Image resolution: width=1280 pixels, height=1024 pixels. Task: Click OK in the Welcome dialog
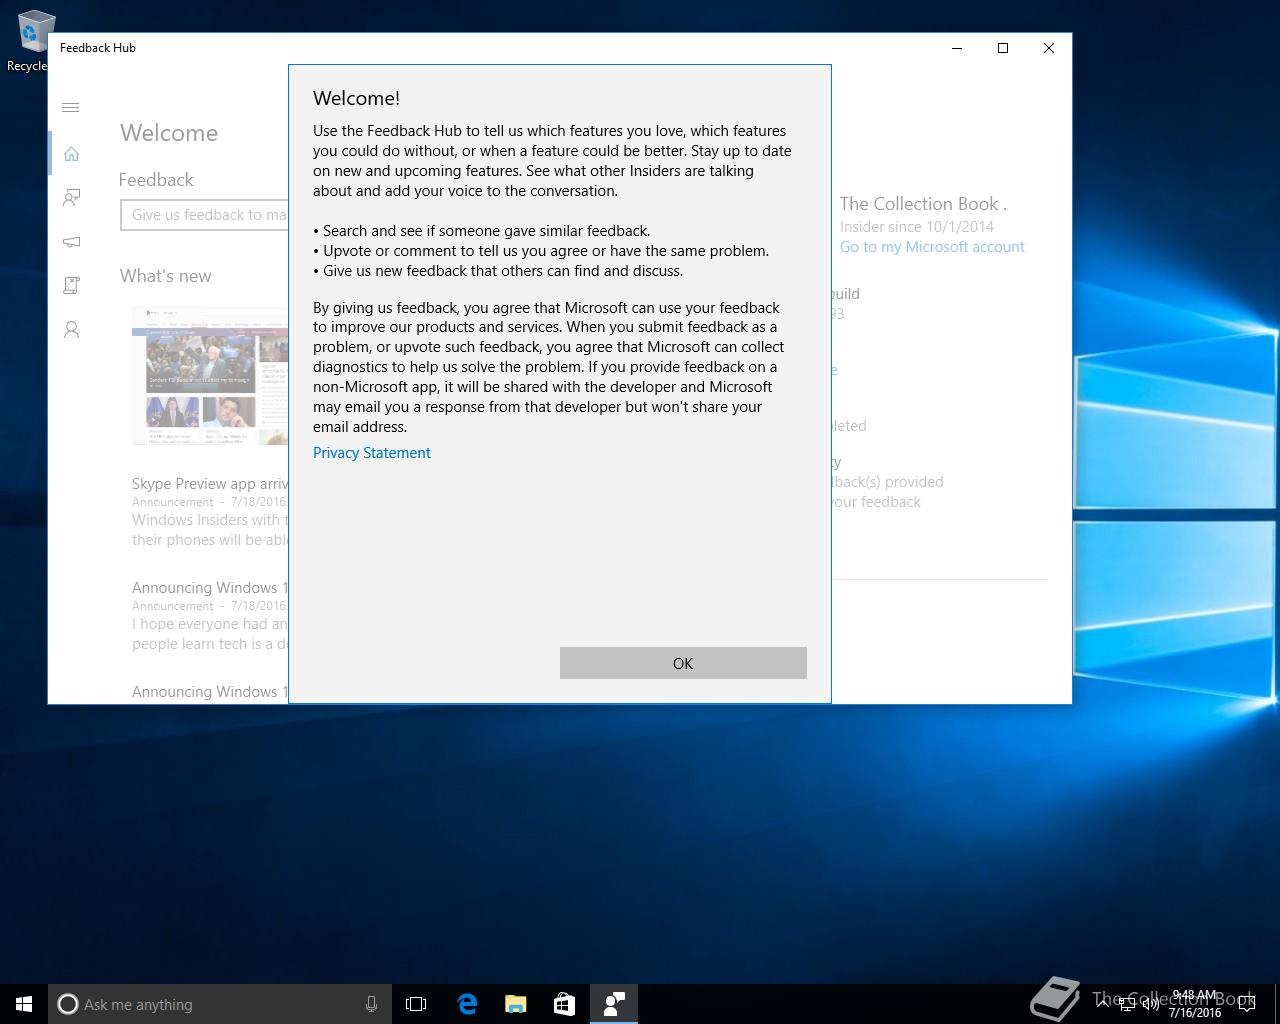[683, 663]
